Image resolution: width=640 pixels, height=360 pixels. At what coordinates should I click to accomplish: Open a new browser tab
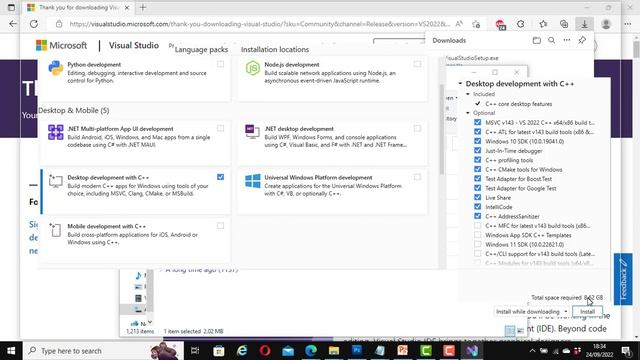tap(143, 7)
